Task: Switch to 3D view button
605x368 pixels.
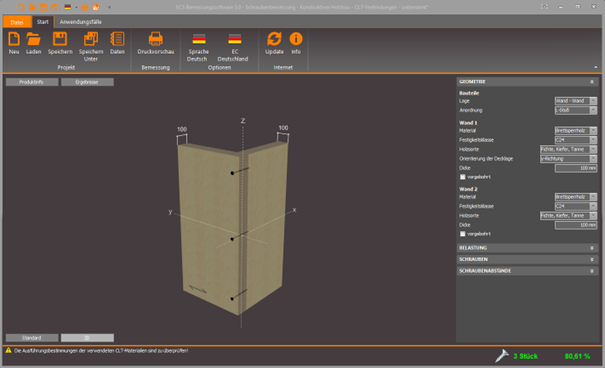Action: [x=87, y=338]
